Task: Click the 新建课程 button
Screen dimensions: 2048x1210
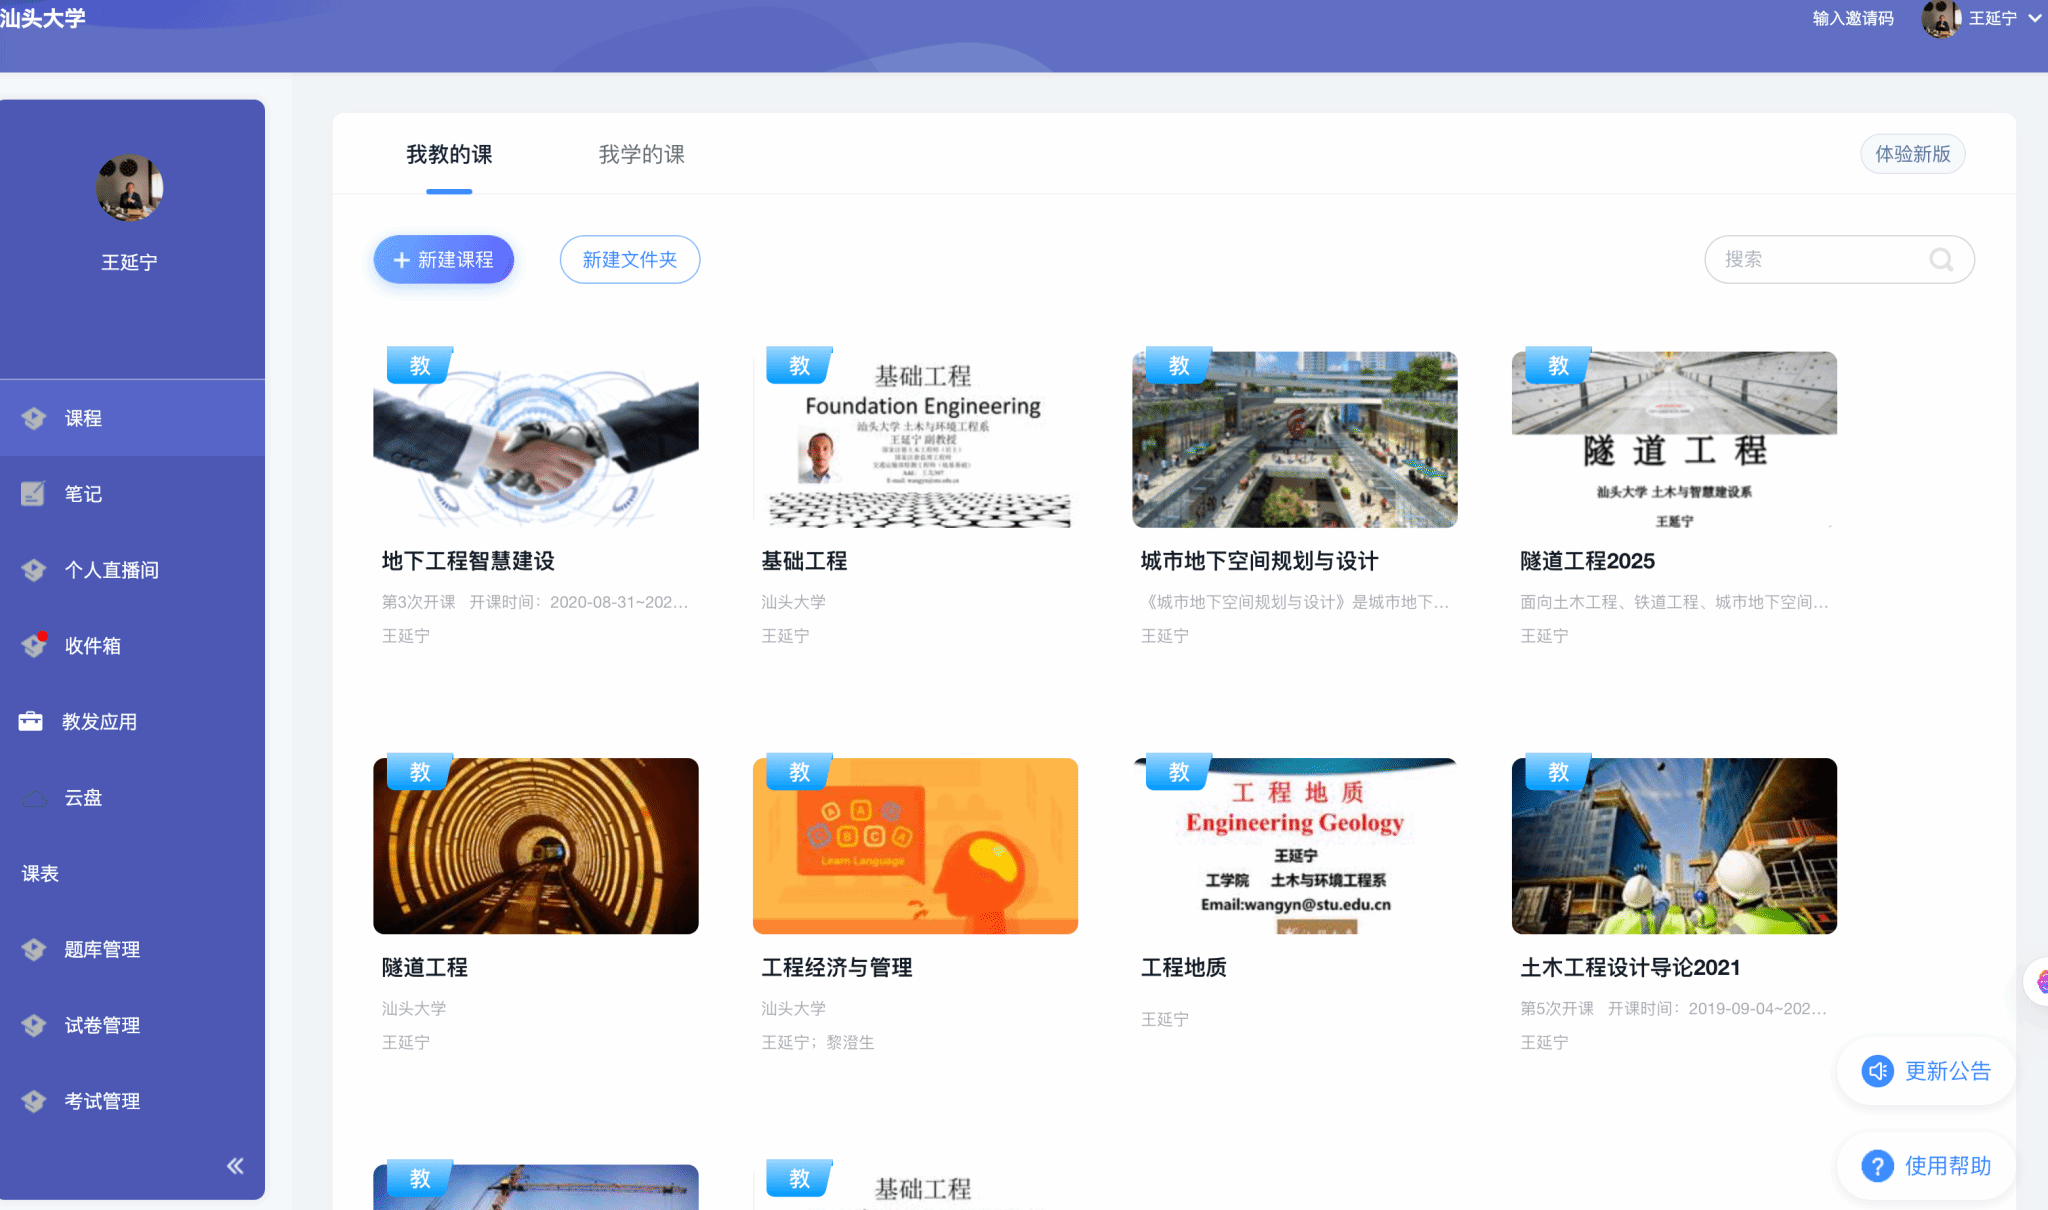Action: point(444,260)
